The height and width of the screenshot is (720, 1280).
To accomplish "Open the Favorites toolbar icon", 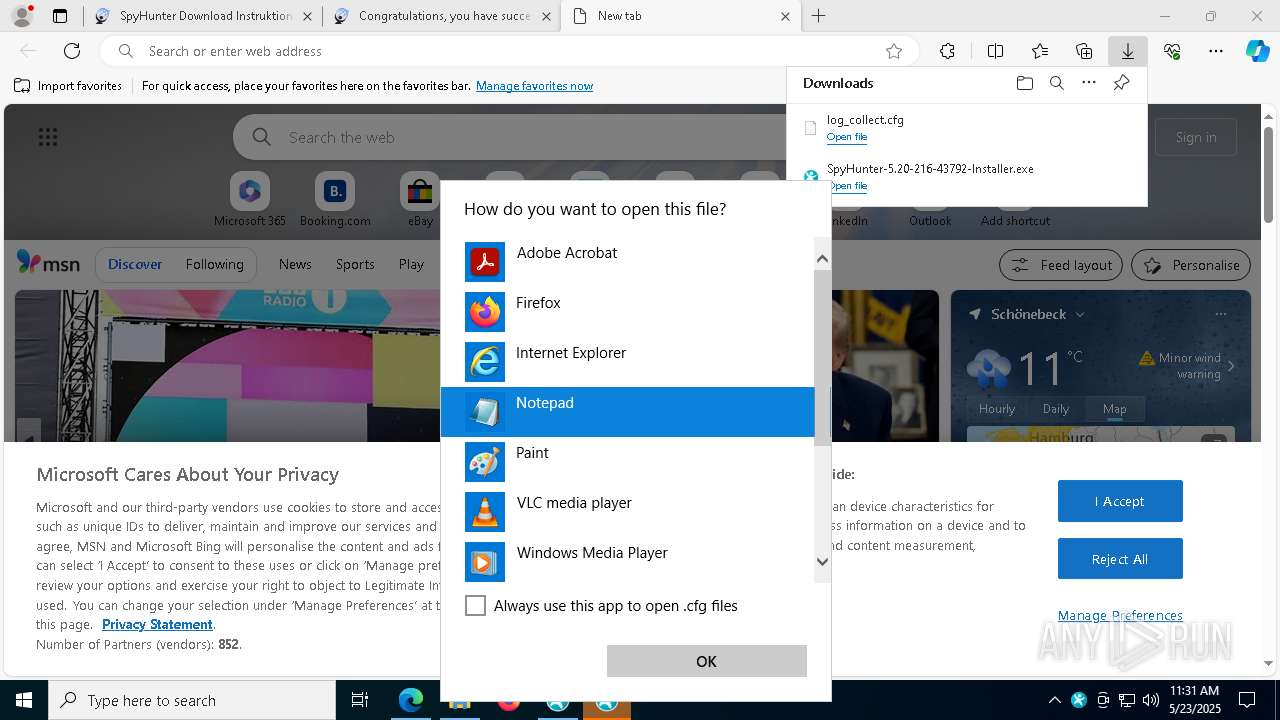I will point(1040,51).
